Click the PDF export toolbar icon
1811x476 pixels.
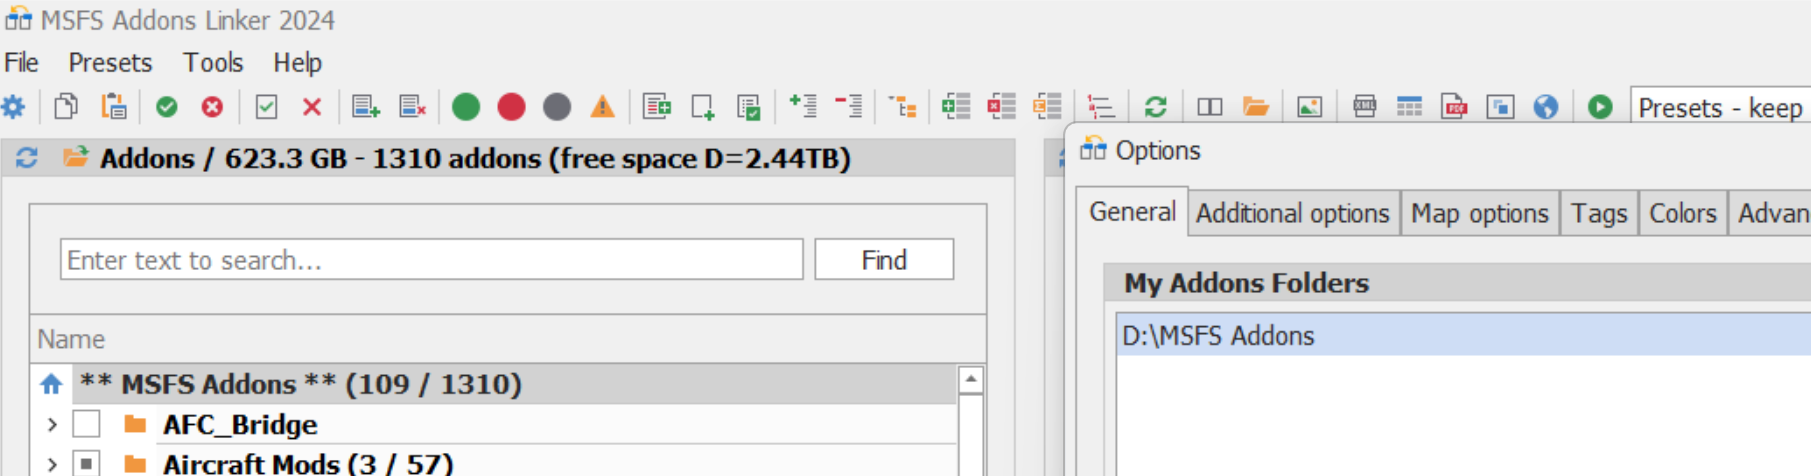1455,106
